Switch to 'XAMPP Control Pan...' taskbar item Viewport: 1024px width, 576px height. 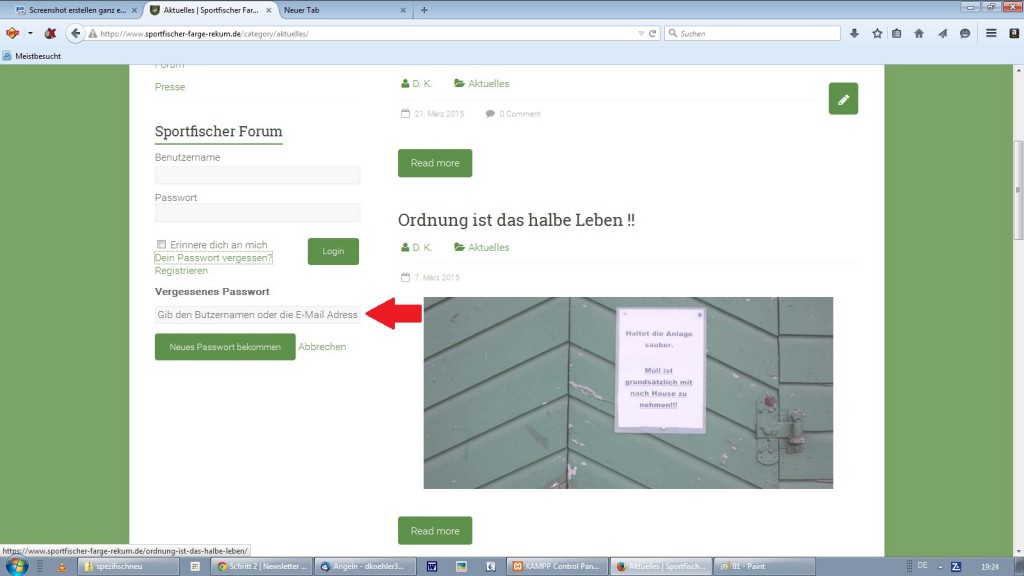click(x=556, y=566)
